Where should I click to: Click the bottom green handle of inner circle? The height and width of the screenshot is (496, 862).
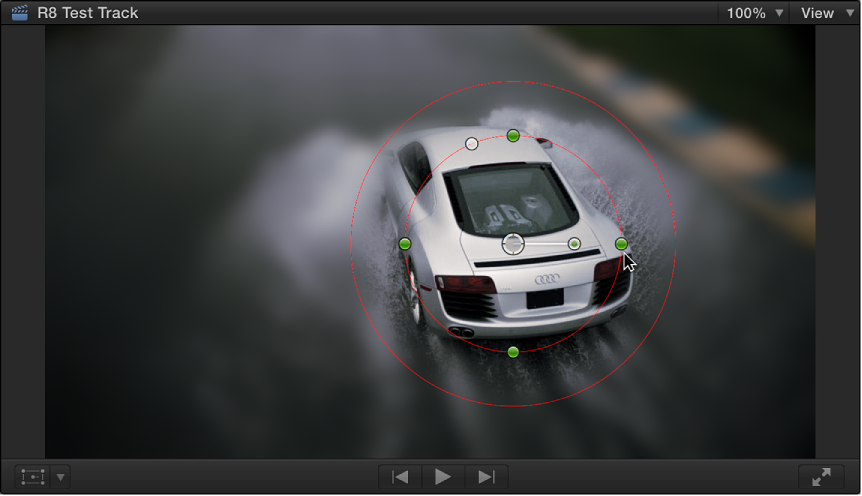513,352
